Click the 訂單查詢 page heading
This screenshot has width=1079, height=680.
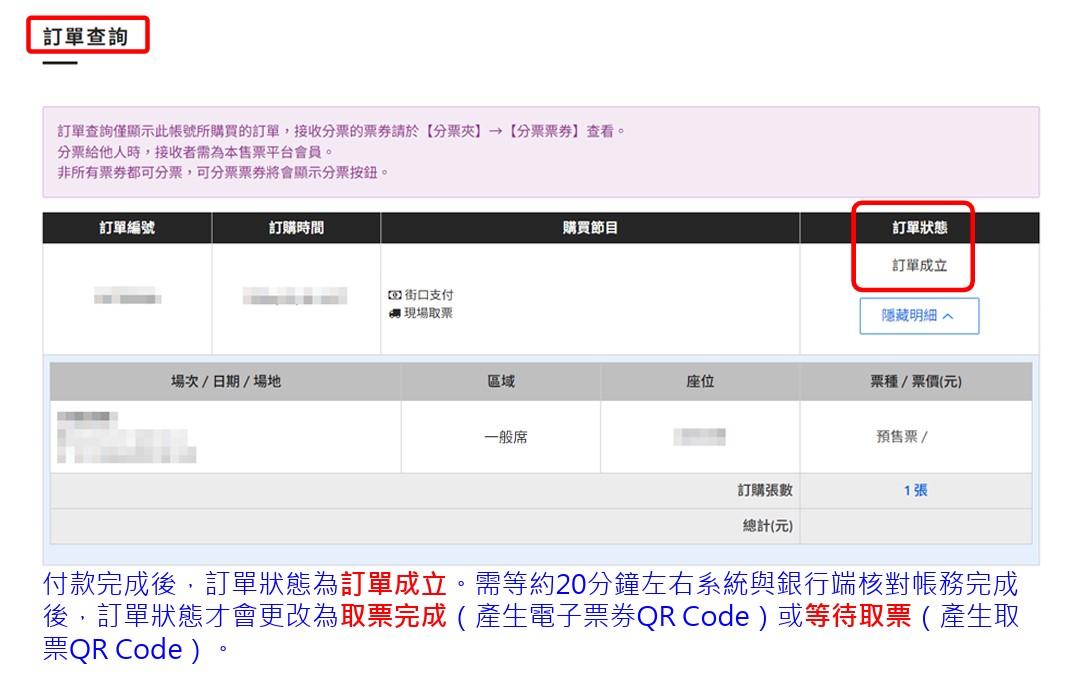point(86,37)
